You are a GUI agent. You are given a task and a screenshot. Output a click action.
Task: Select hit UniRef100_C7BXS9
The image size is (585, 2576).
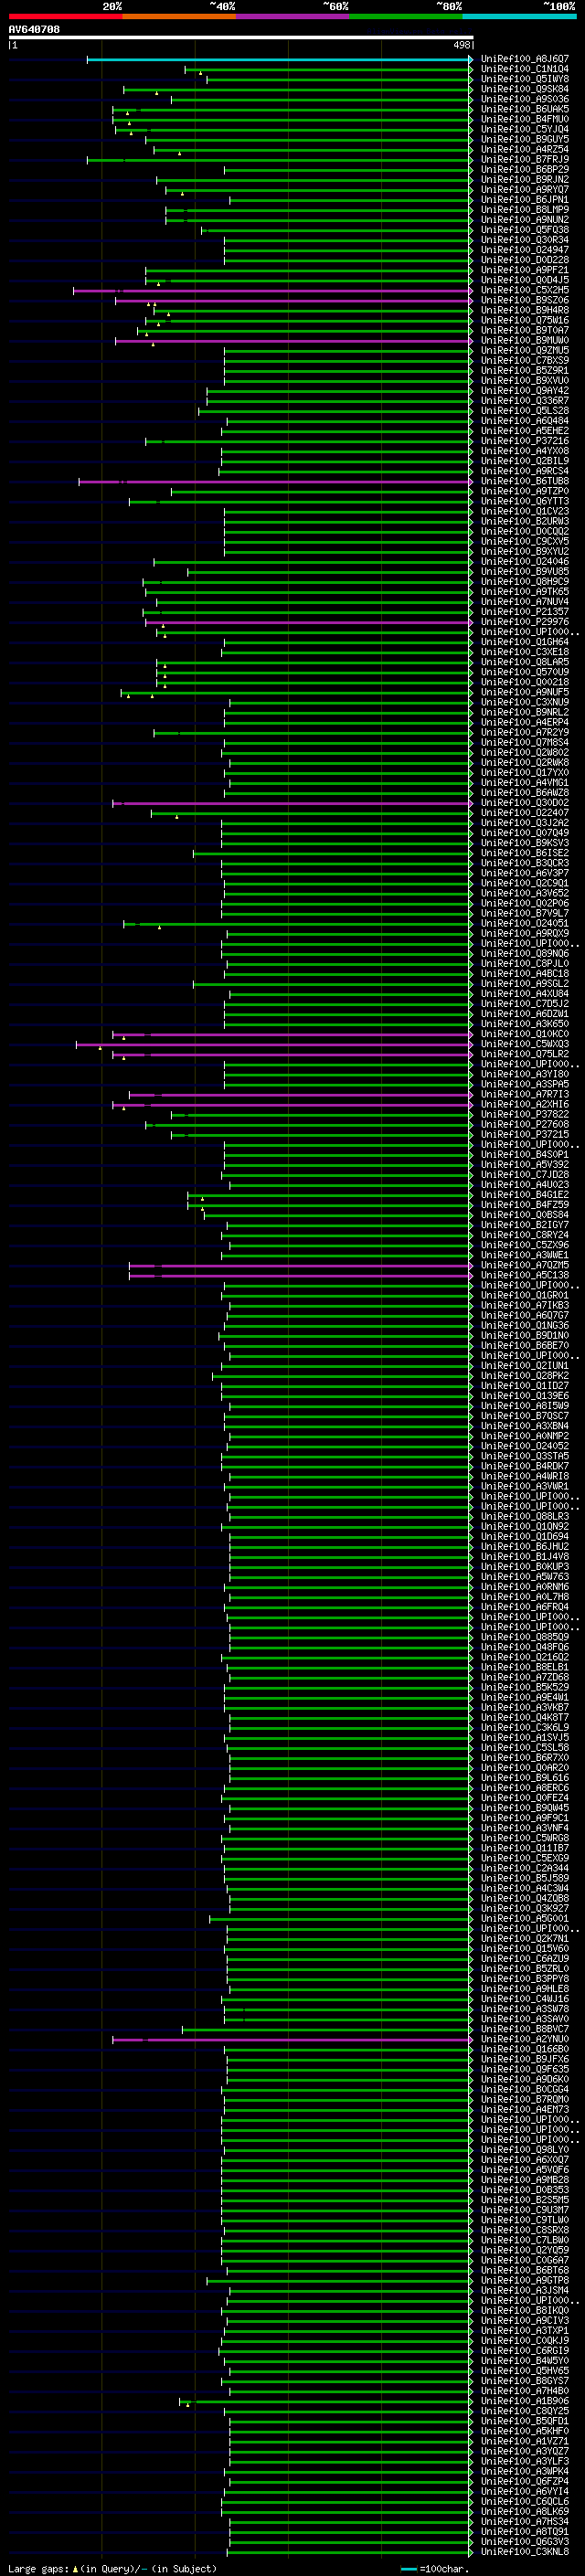point(524,360)
